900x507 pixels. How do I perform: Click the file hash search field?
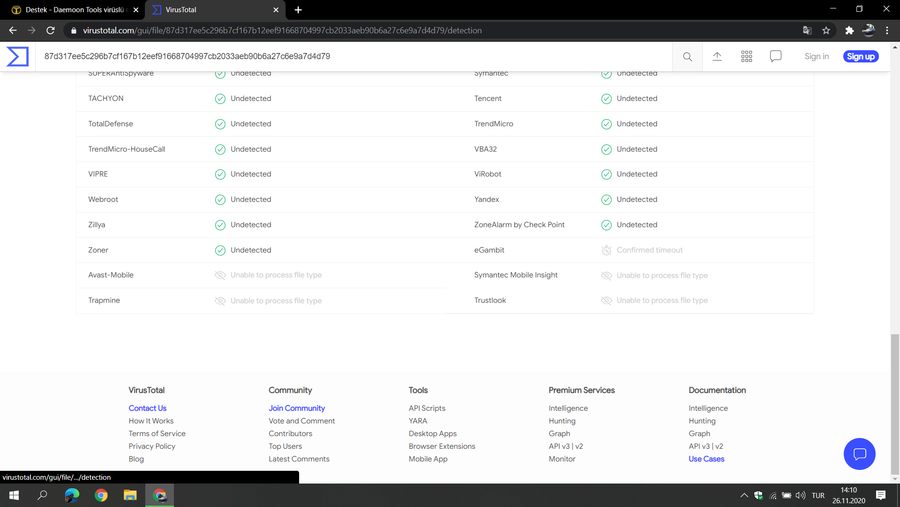point(354,56)
